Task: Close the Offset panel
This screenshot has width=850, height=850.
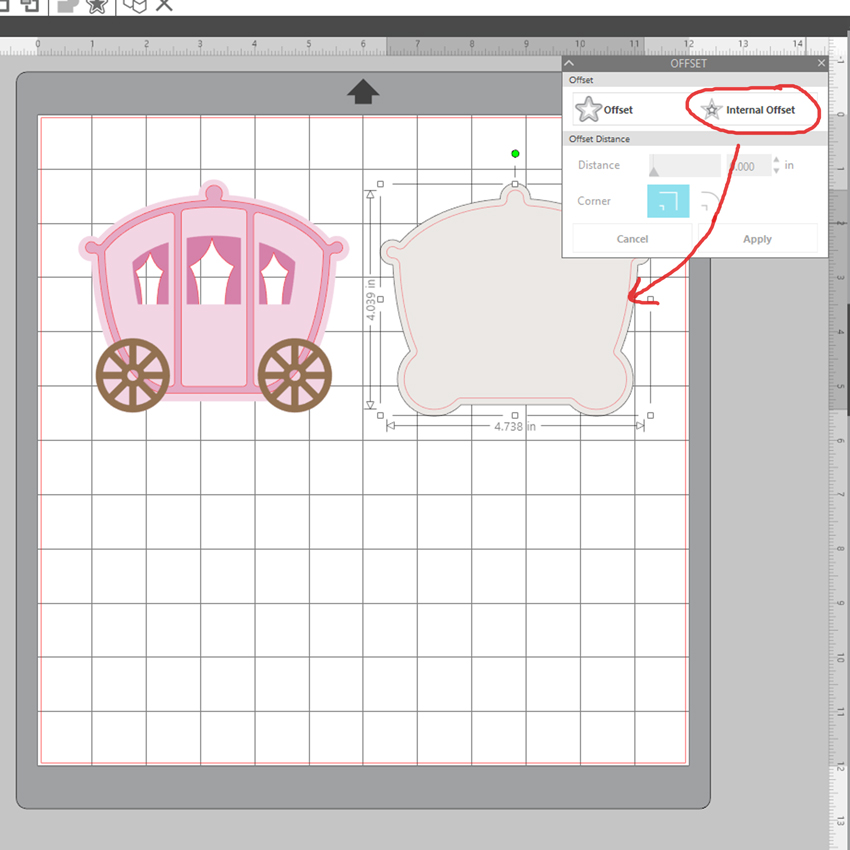Action: [821, 63]
